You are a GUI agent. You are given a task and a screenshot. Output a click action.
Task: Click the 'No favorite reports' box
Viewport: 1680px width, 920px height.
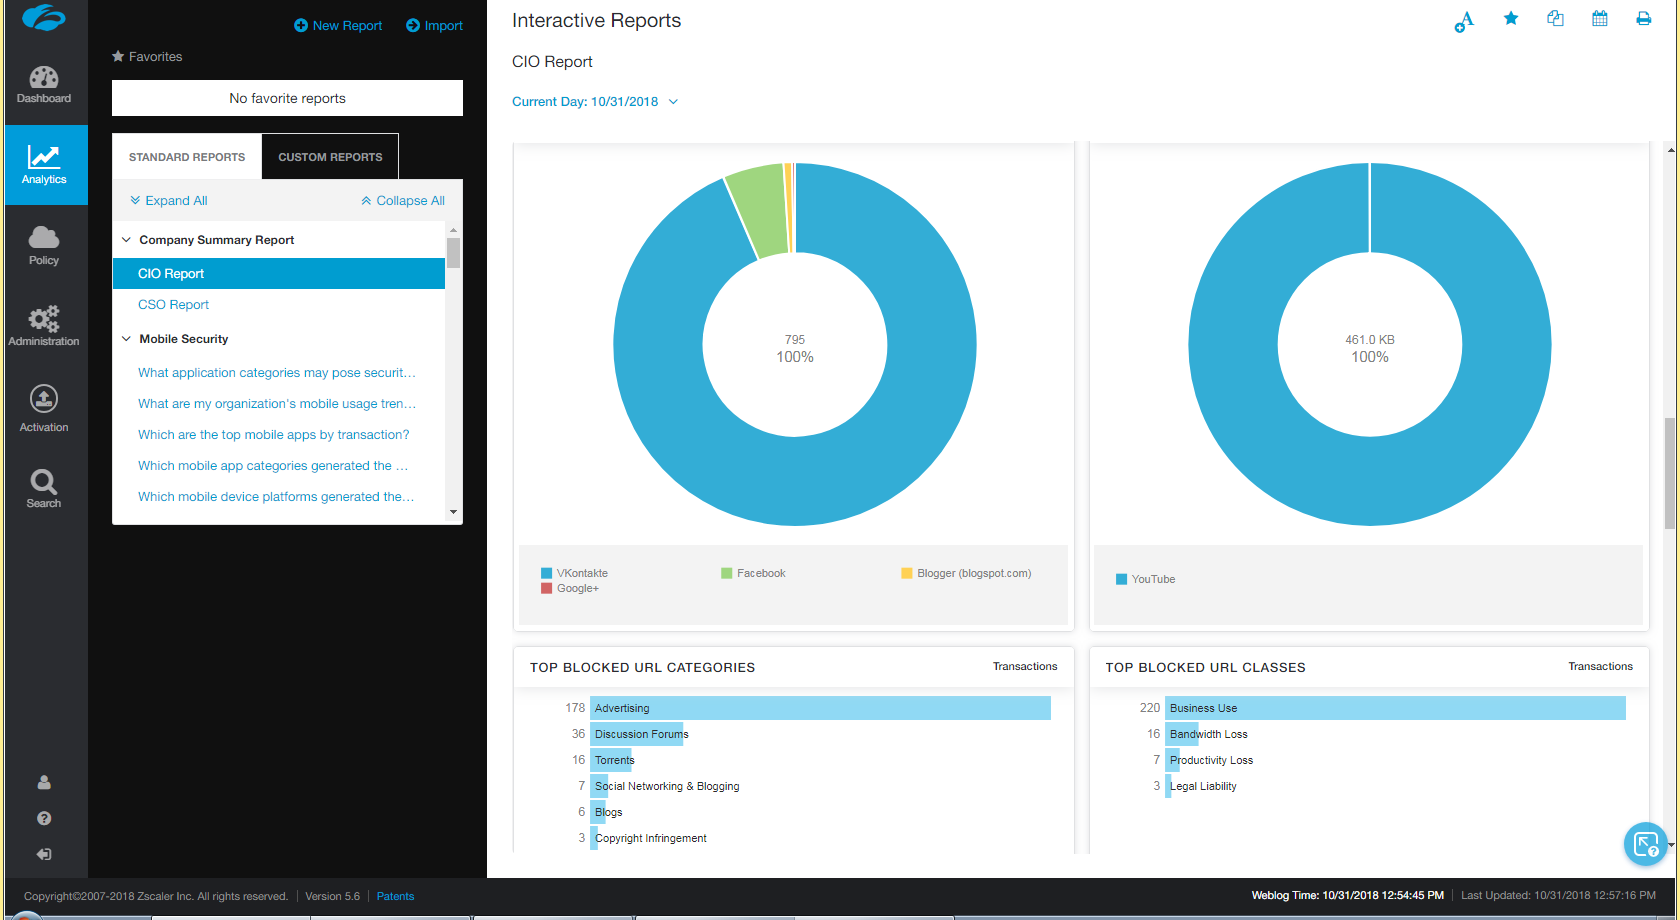pyautogui.click(x=287, y=98)
